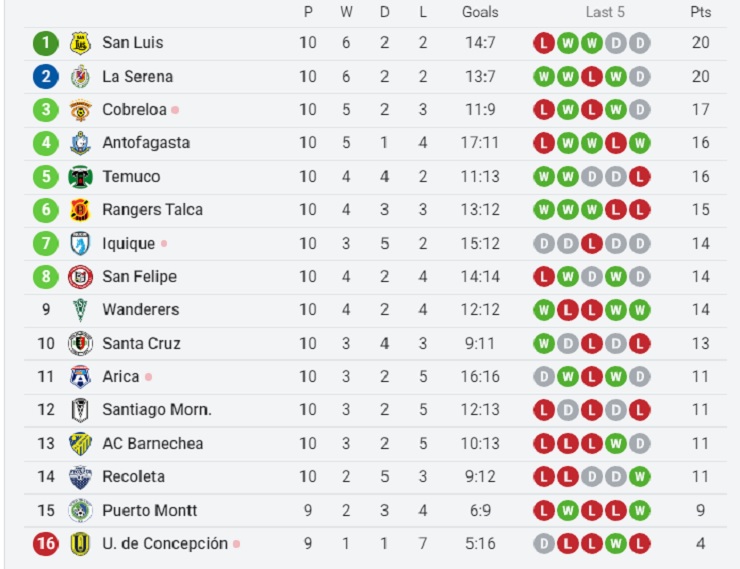Click the AC Barnechea team name
Screen dimensions: 740x569
153,443
